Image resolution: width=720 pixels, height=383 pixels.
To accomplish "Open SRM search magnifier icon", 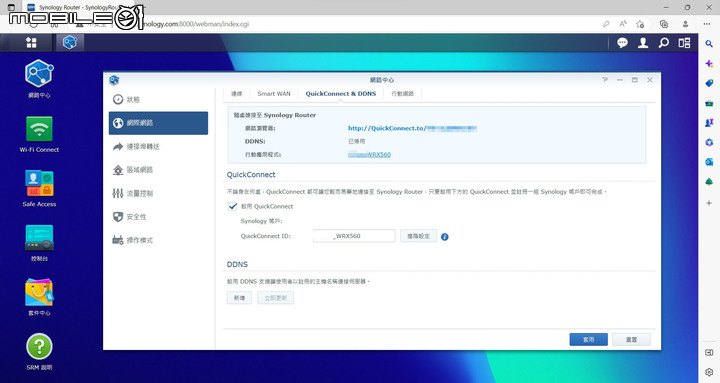I will click(x=664, y=43).
